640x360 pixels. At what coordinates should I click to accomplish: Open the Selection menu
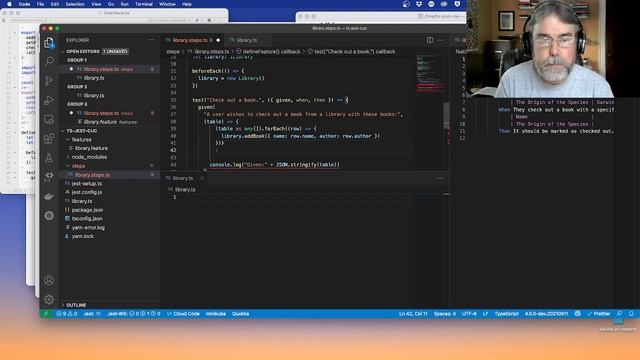click(x=75, y=4)
